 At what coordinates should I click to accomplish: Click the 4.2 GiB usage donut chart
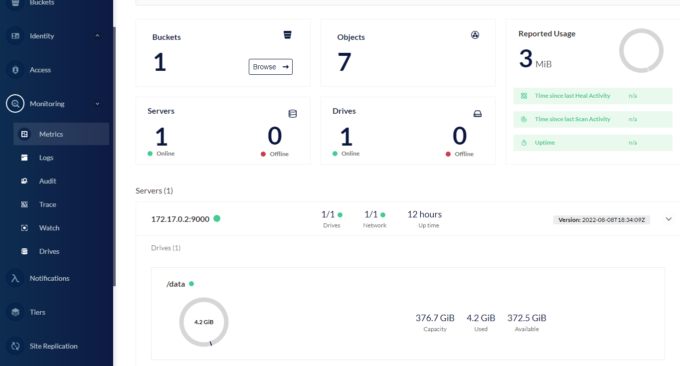coord(204,322)
